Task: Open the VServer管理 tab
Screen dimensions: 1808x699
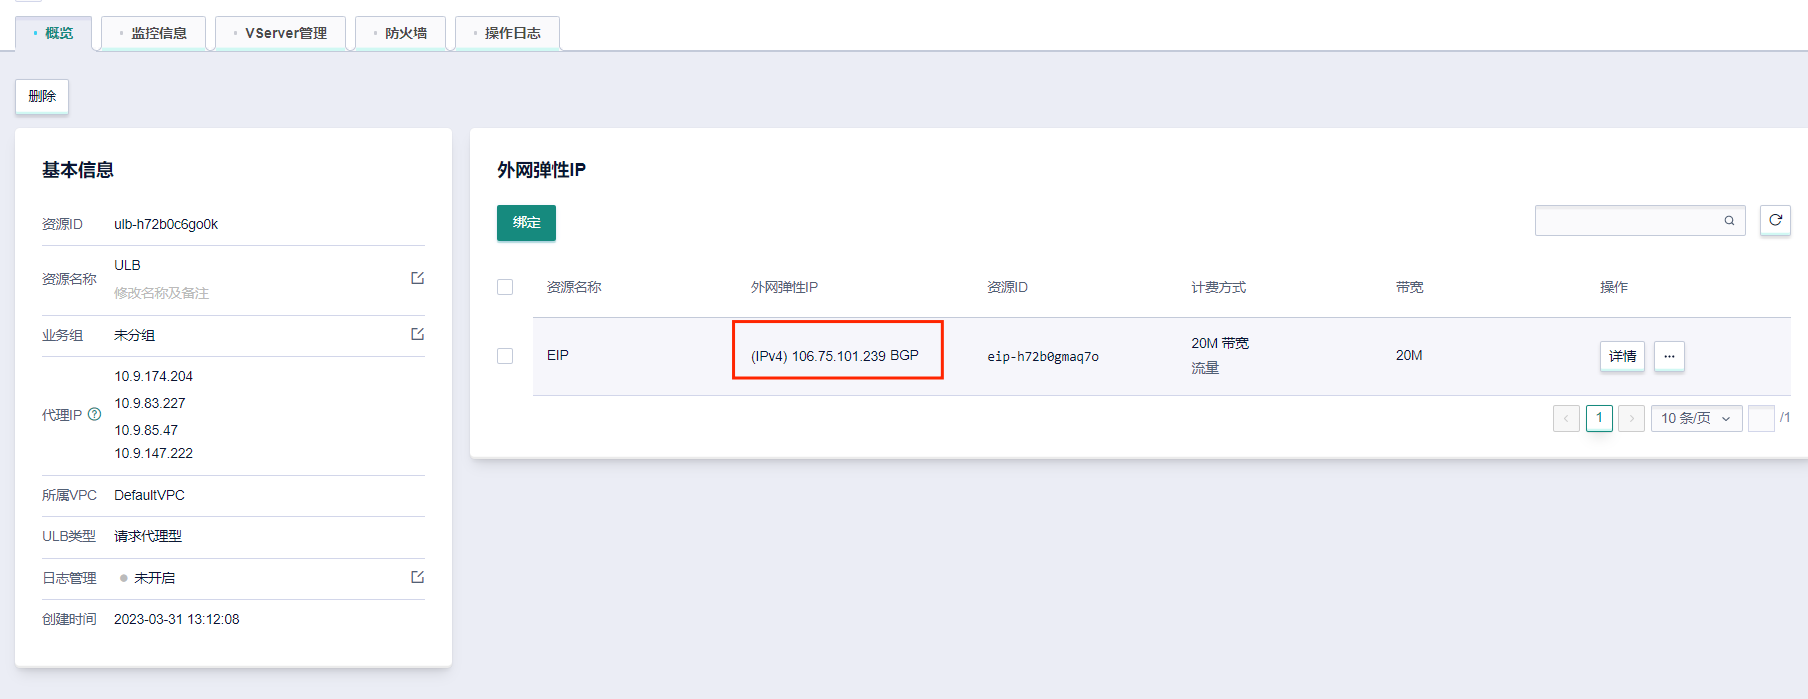Action: tap(281, 33)
